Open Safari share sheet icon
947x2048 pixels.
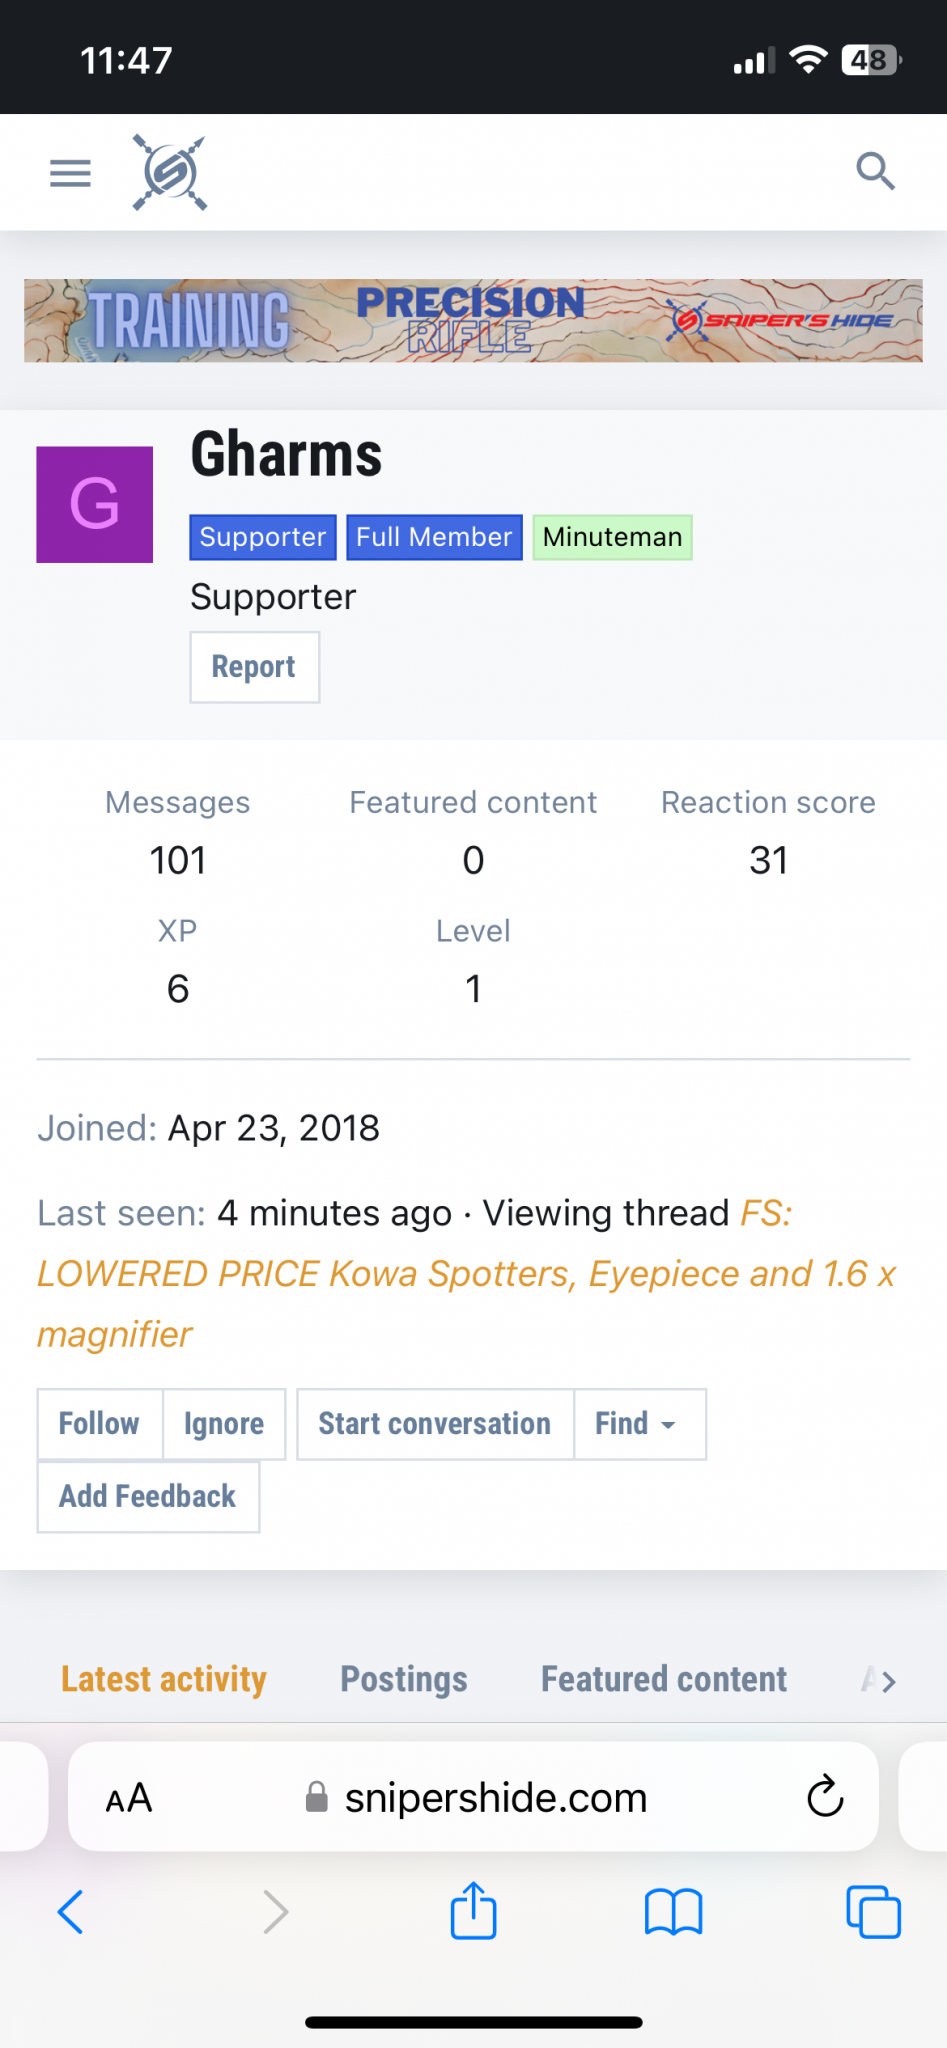473,1911
